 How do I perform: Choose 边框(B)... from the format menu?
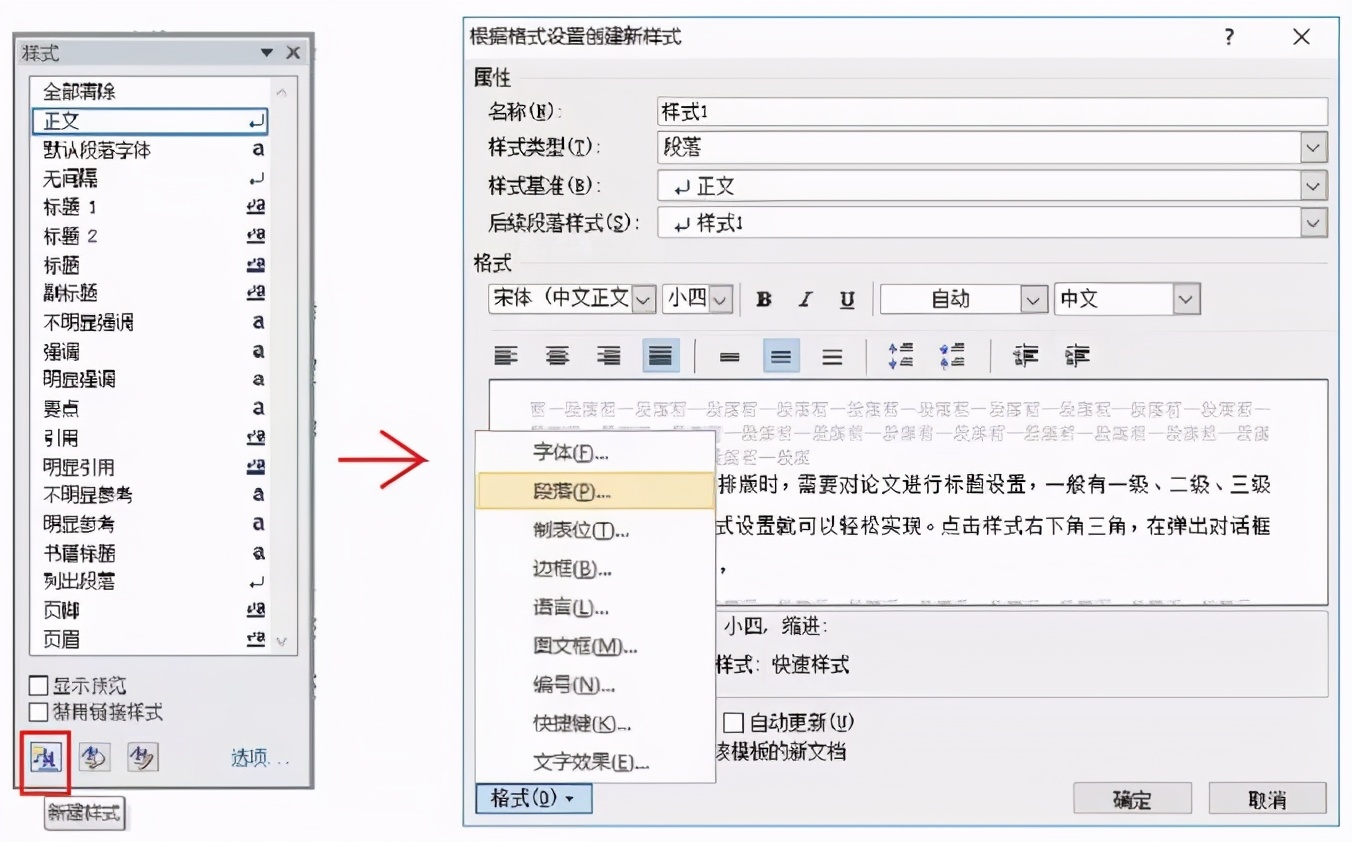click(x=596, y=569)
